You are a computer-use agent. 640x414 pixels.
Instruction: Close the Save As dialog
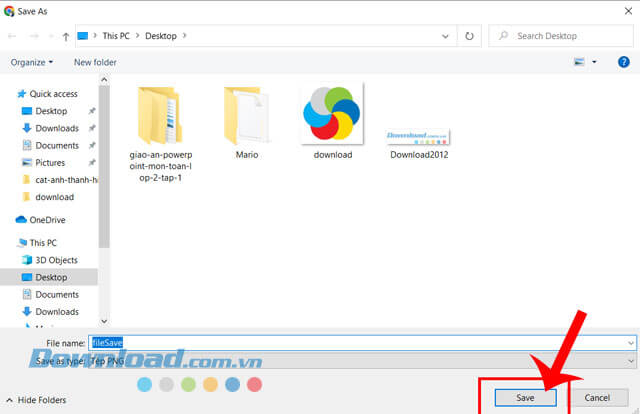pyautogui.click(x=628, y=11)
